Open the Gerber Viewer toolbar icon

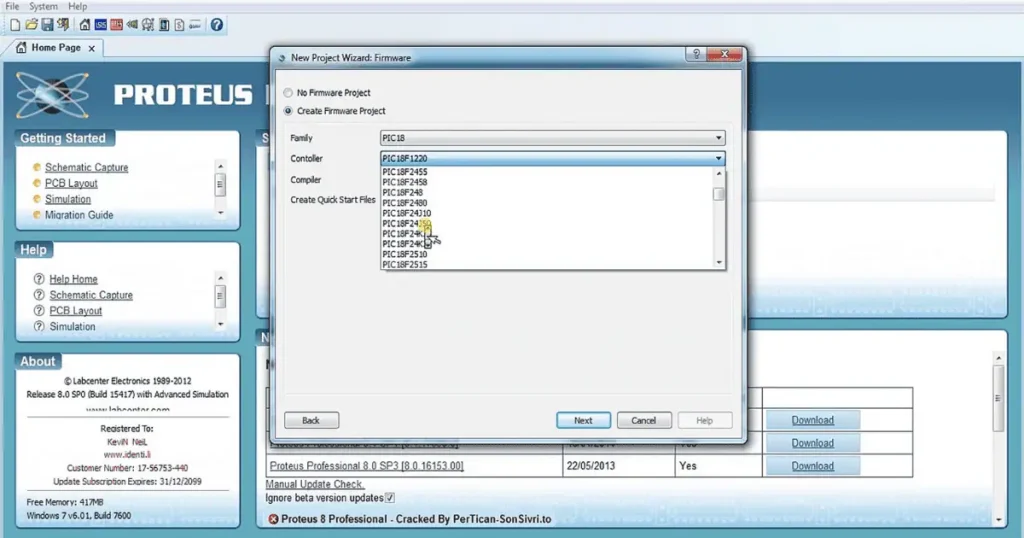[148, 25]
